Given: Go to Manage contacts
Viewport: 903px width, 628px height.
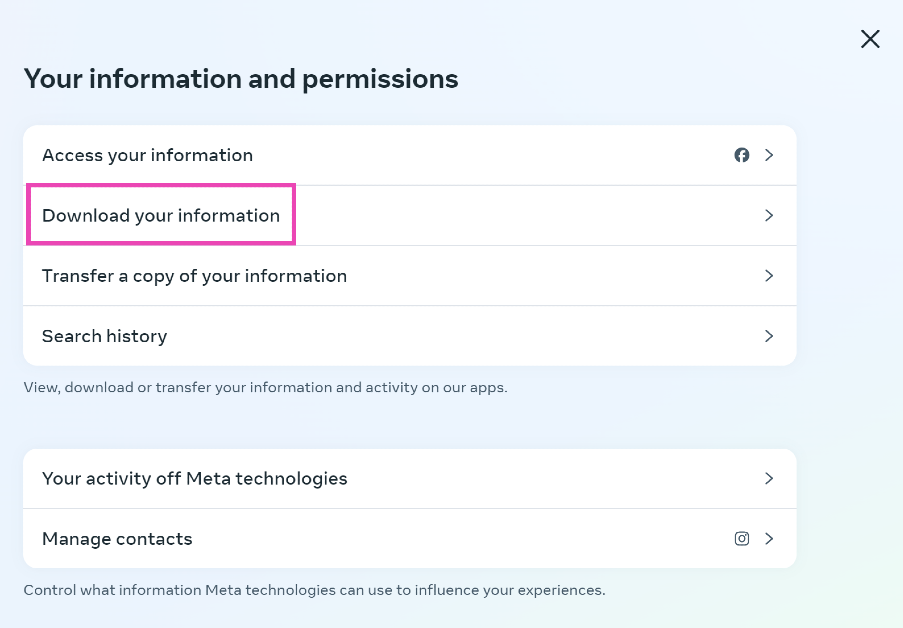Looking at the screenshot, I should [x=117, y=538].
